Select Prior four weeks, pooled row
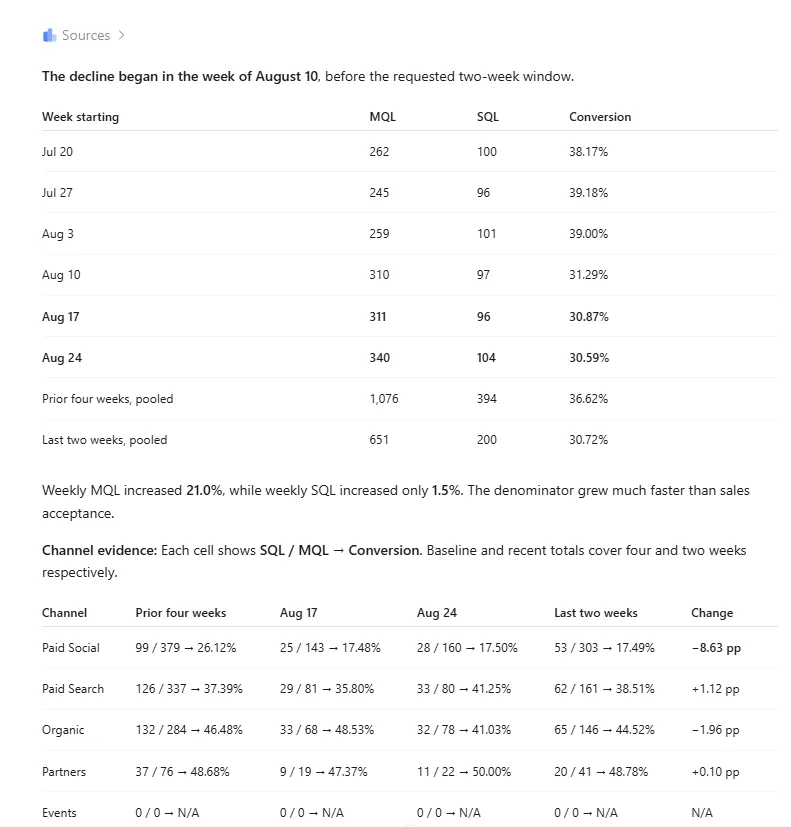The height and width of the screenshot is (827, 791). point(409,399)
